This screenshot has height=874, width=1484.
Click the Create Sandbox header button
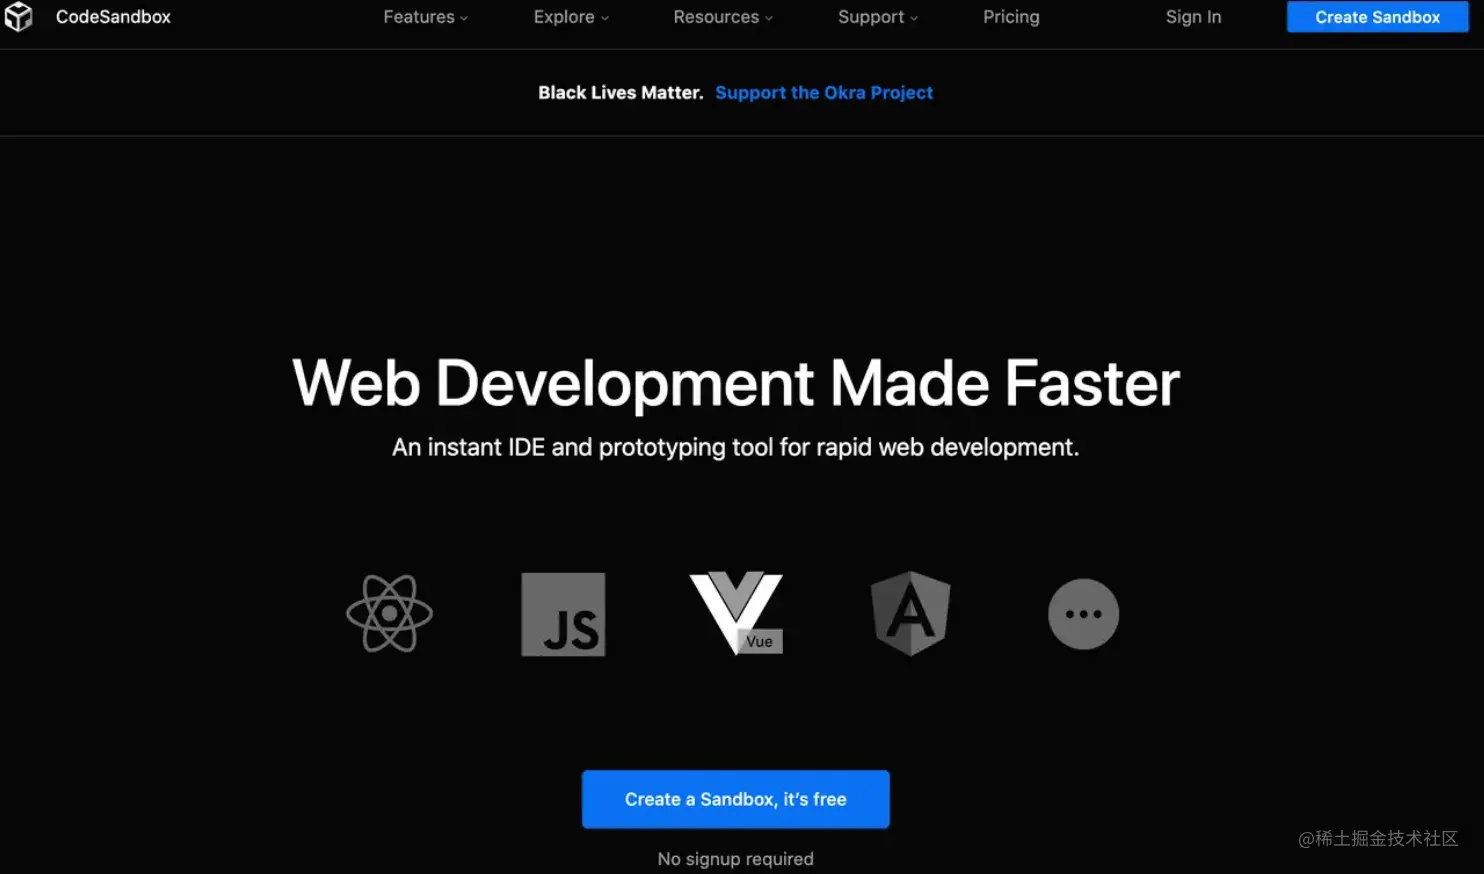(x=1377, y=17)
